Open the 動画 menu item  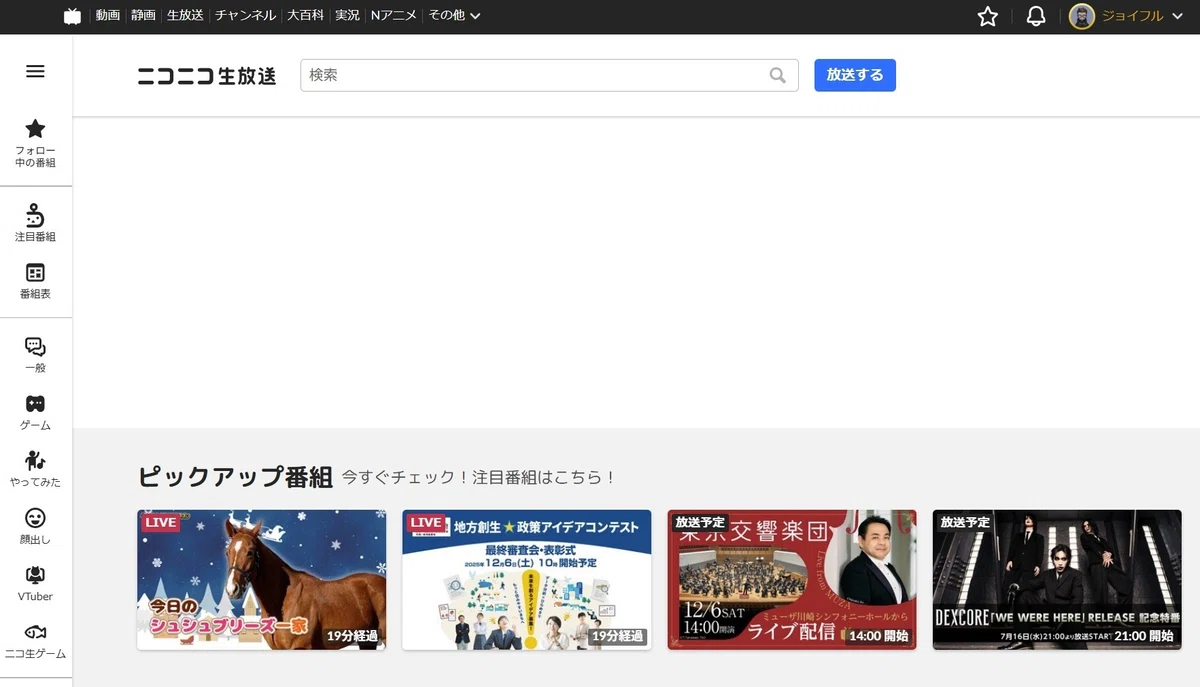click(x=108, y=16)
